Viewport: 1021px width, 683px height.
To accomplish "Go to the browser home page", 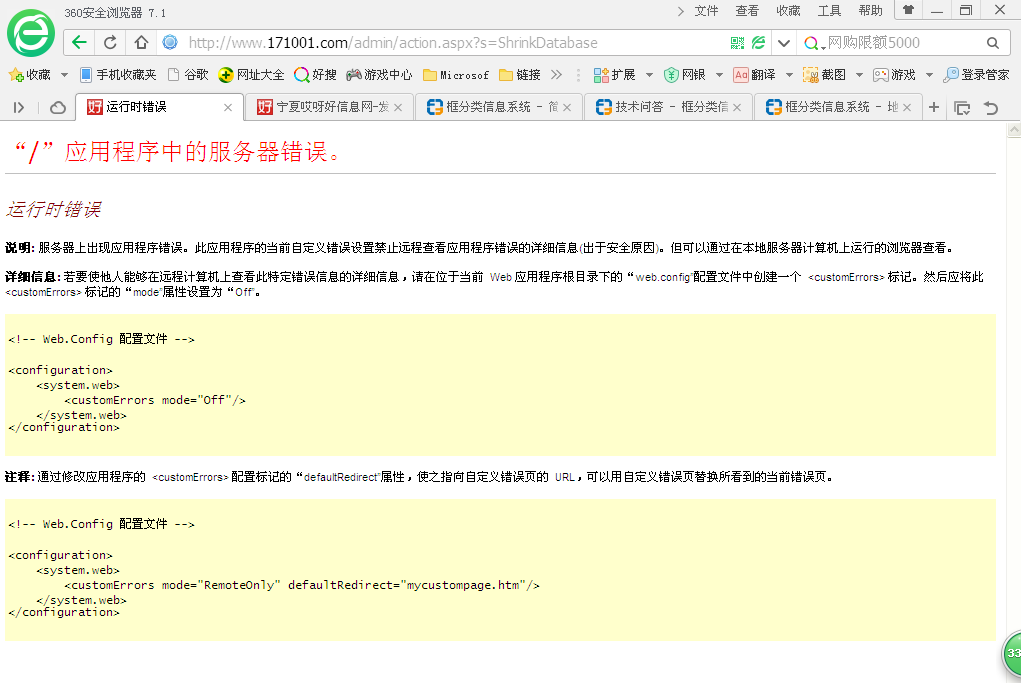I will coord(141,43).
